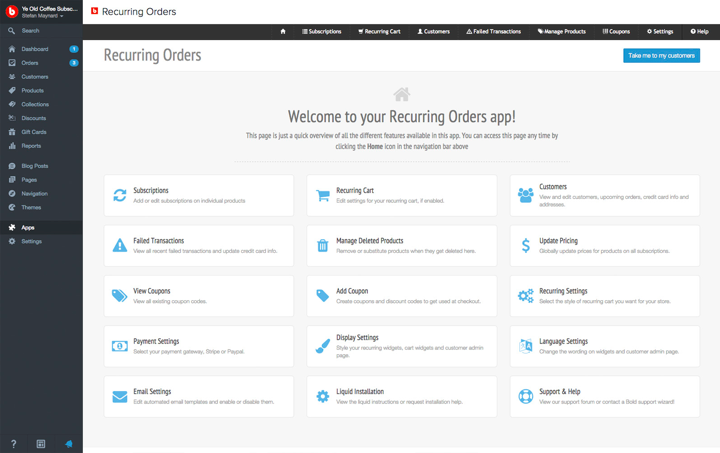Click the Recurring Cart shopping cart icon

point(323,195)
